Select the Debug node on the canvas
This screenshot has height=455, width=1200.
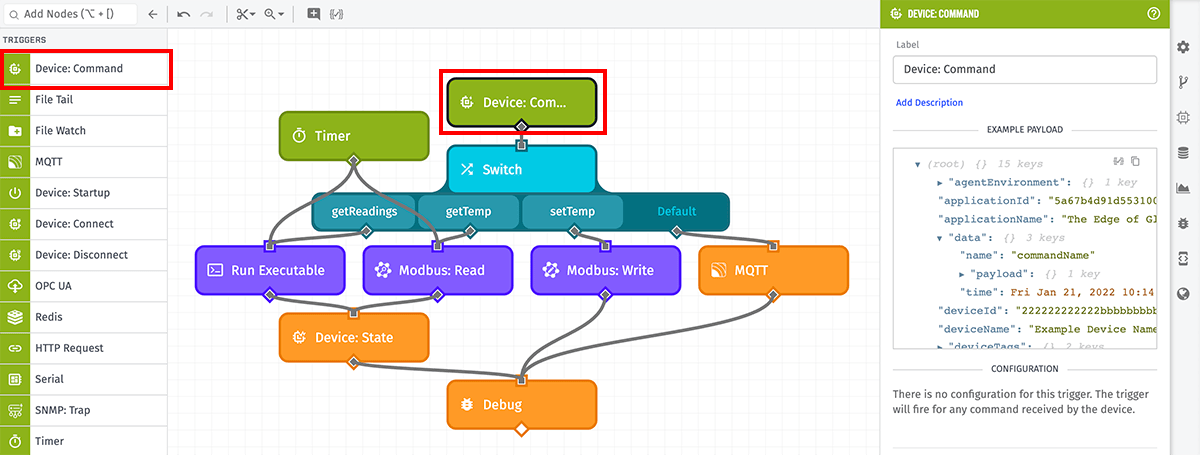(x=521, y=405)
